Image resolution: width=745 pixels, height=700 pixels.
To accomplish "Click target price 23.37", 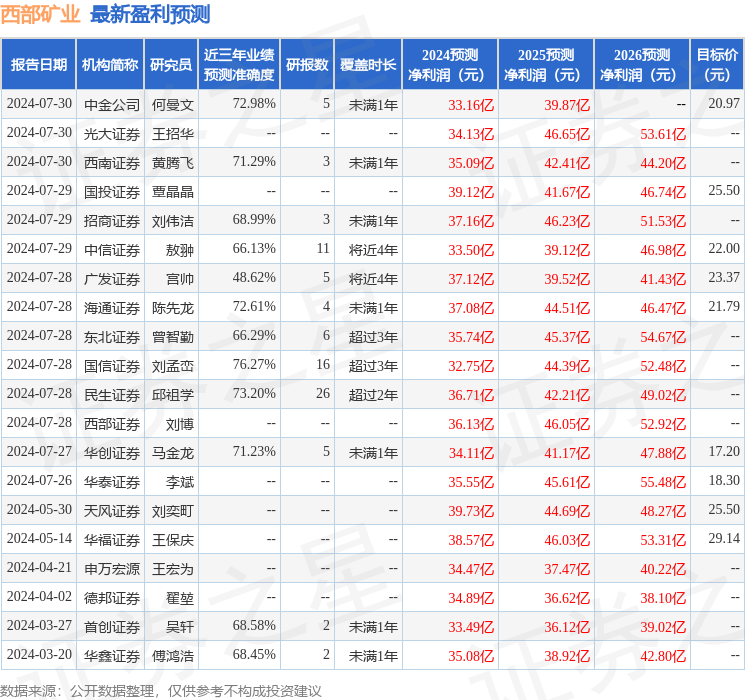I will pyautogui.click(x=724, y=277).
